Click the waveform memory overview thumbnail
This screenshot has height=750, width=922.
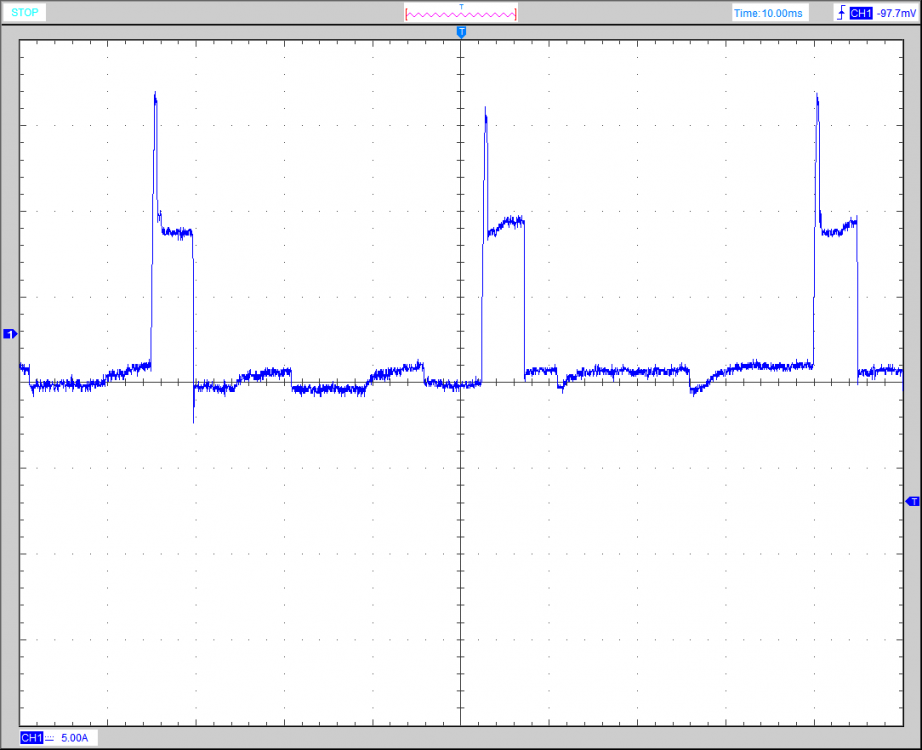pyautogui.click(x=461, y=14)
